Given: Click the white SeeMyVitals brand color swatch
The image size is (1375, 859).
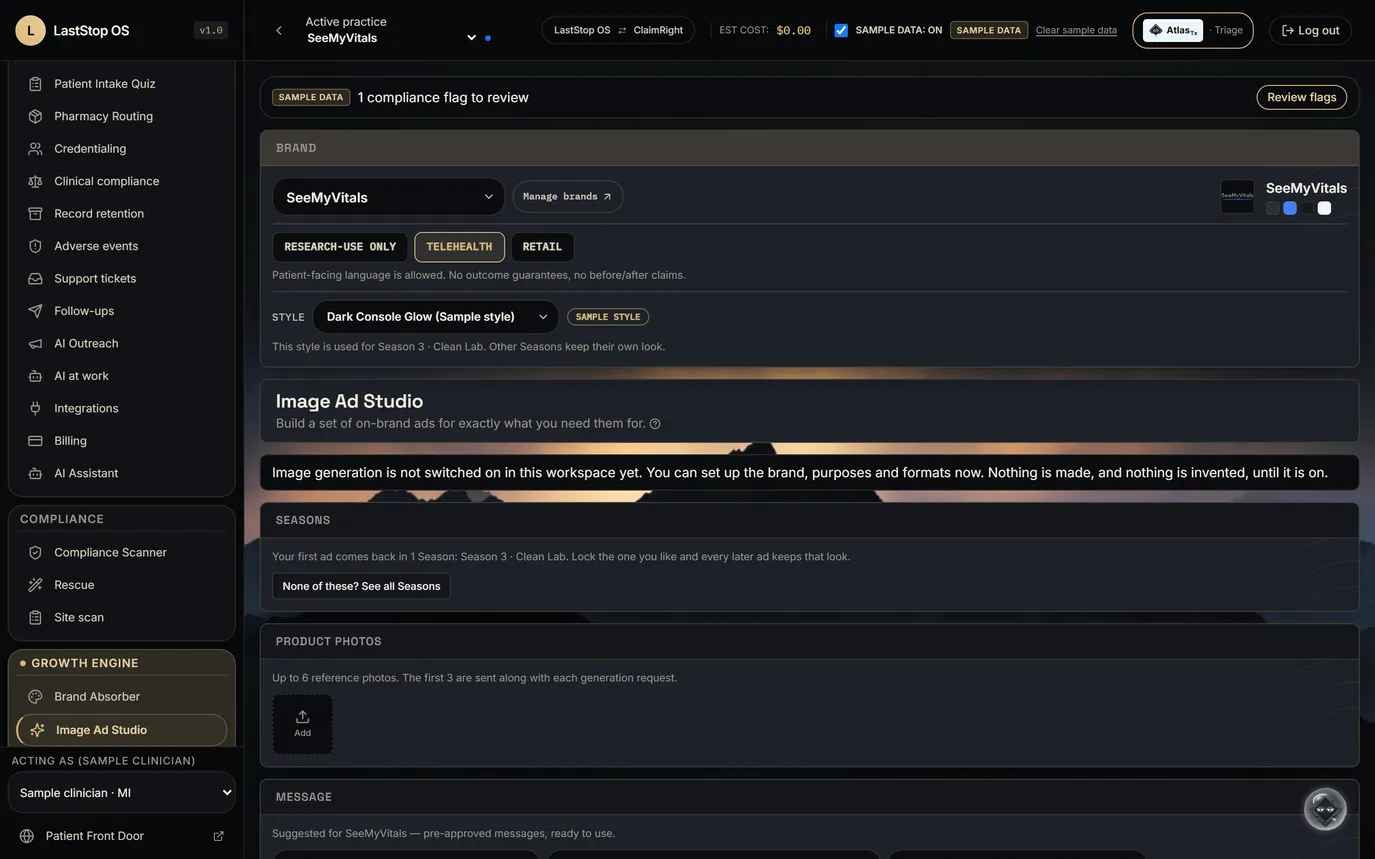Looking at the screenshot, I should pos(1324,208).
